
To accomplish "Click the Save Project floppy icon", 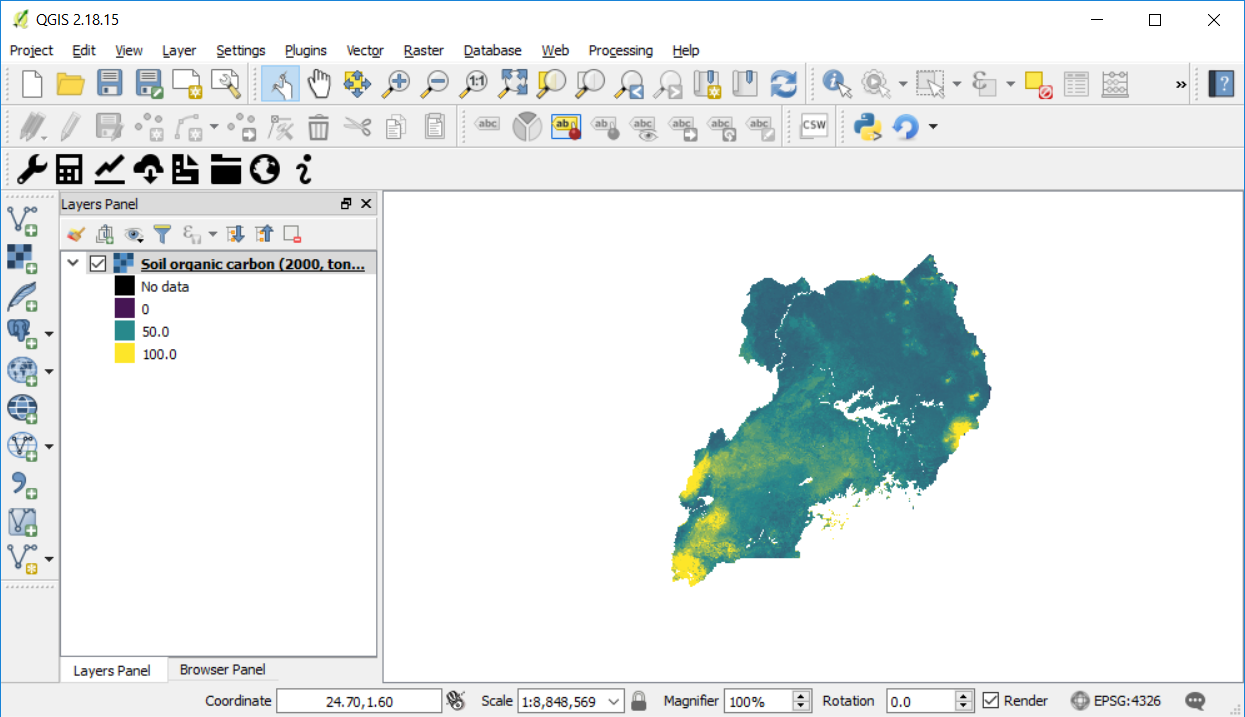I will [109, 84].
